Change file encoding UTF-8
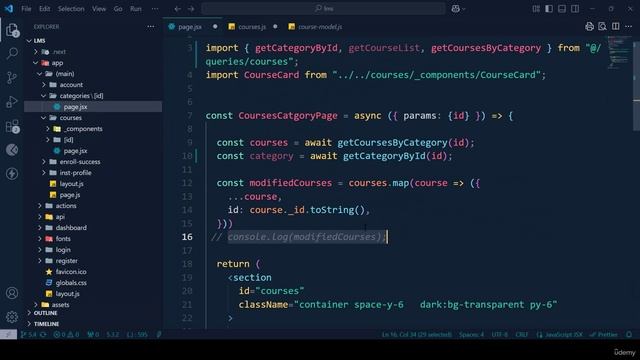The width and height of the screenshot is (640, 360). pyautogui.click(x=500, y=335)
